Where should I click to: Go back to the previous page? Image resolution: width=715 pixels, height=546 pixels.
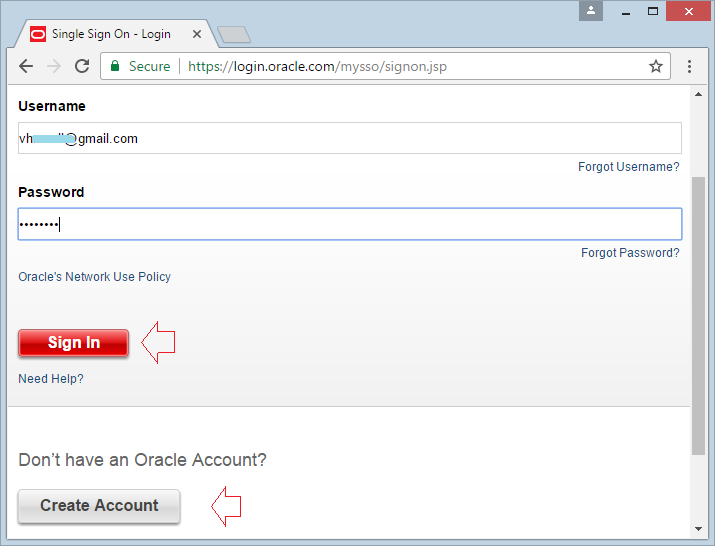click(26, 67)
